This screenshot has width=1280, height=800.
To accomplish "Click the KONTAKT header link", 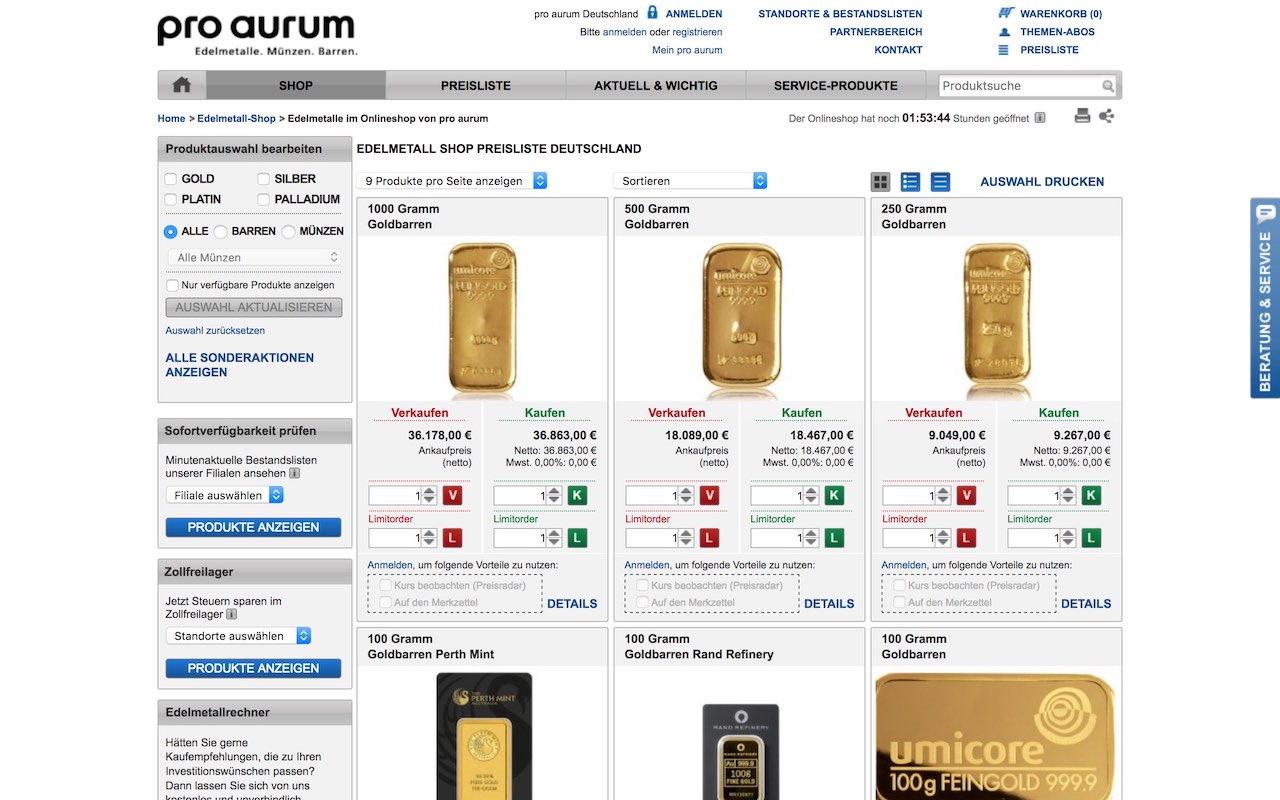I will pos(898,50).
